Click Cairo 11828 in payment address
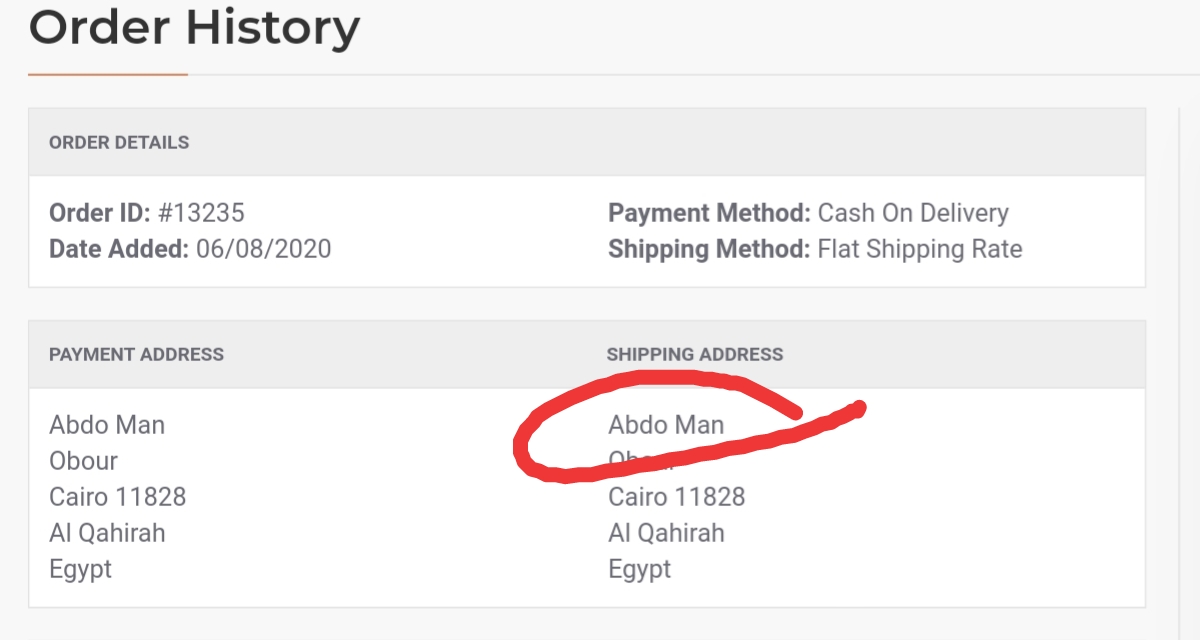Image resolution: width=1200 pixels, height=640 pixels. [117, 497]
